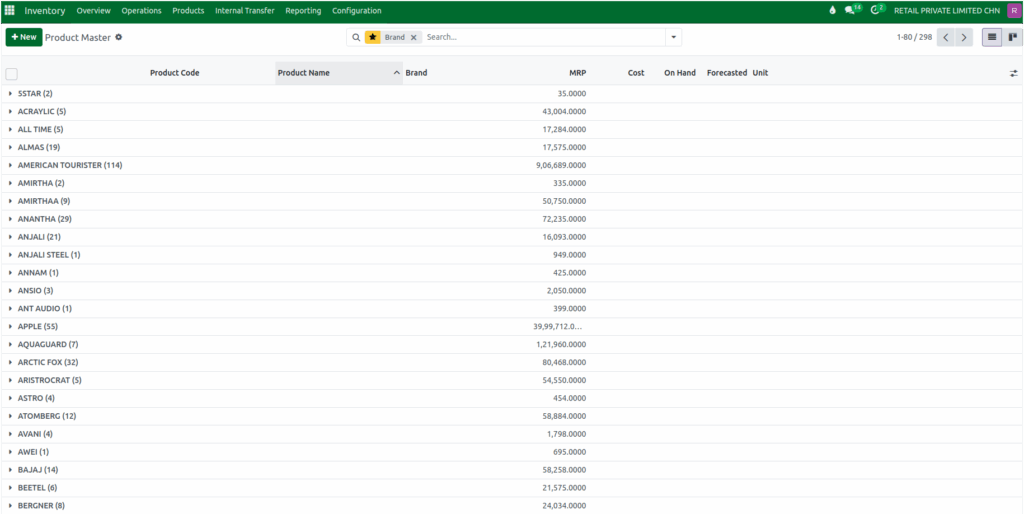The height and width of the screenshot is (514, 1024).
Task: Expand the ALL TIME (5) group
Action: coord(10,129)
